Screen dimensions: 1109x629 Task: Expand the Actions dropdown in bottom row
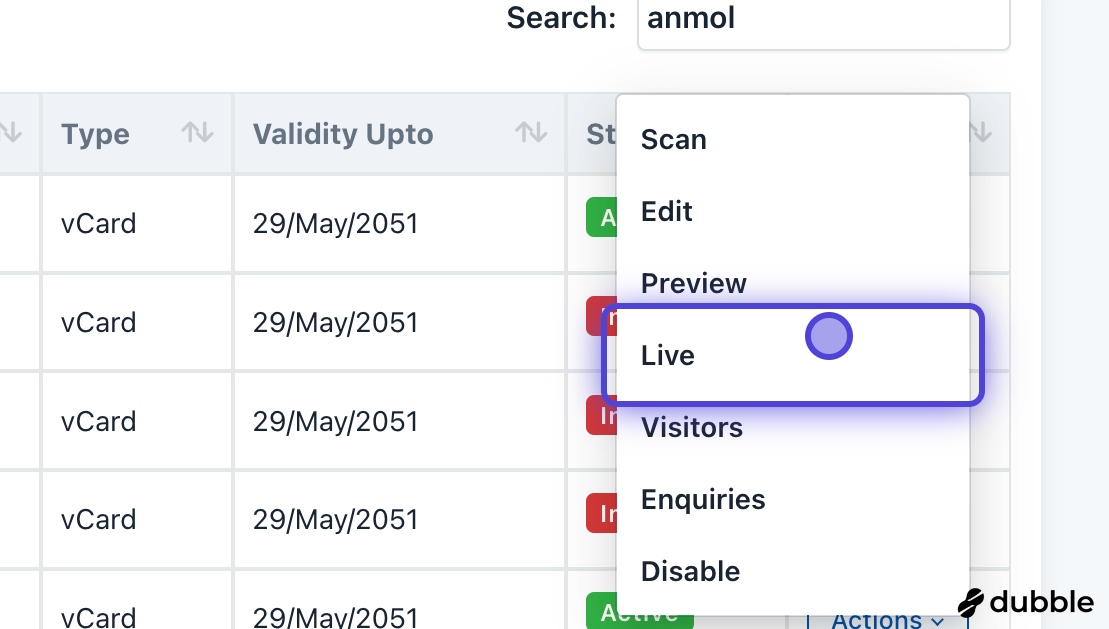click(x=888, y=620)
